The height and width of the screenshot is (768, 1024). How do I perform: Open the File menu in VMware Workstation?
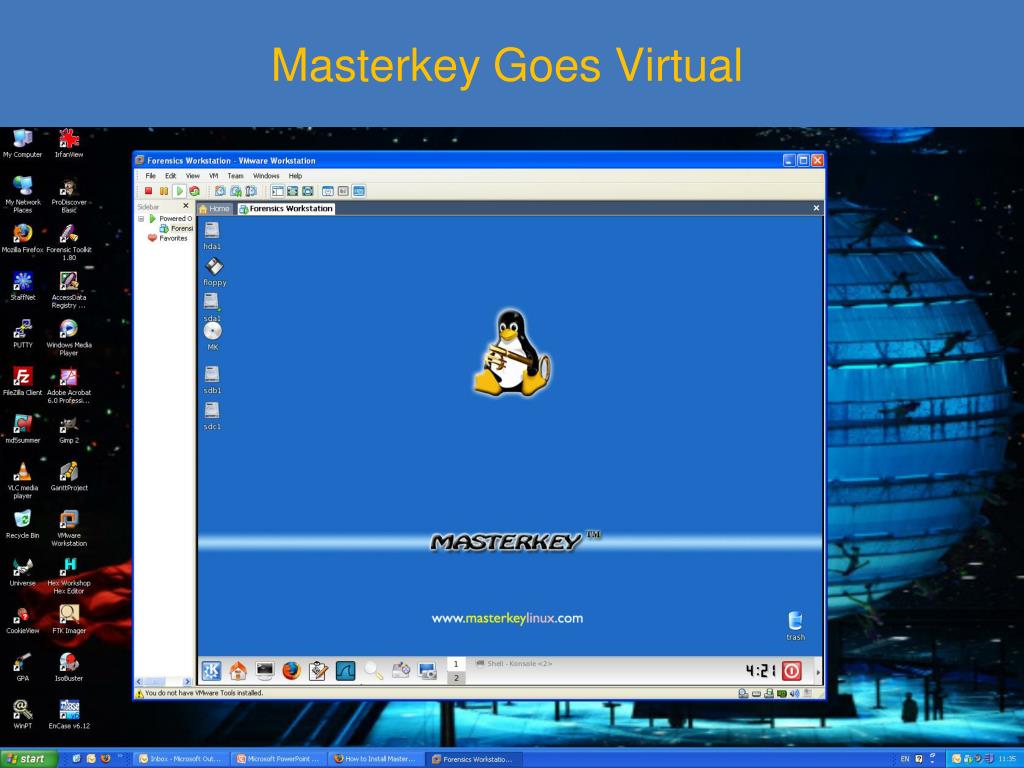tap(151, 176)
